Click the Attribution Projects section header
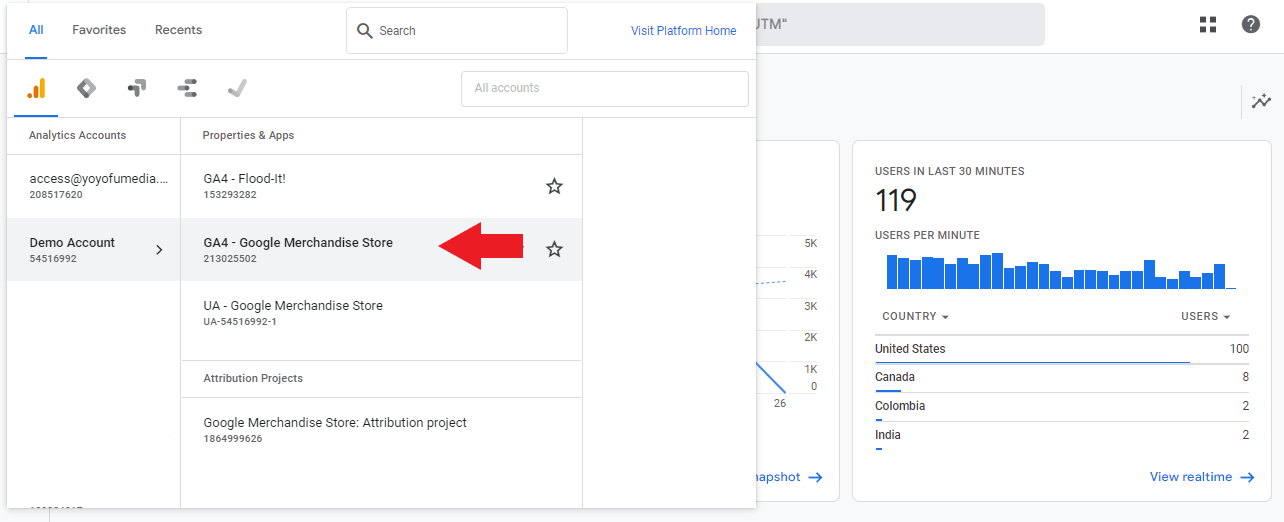This screenshot has width=1284, height=522. (x=253, y=378)
